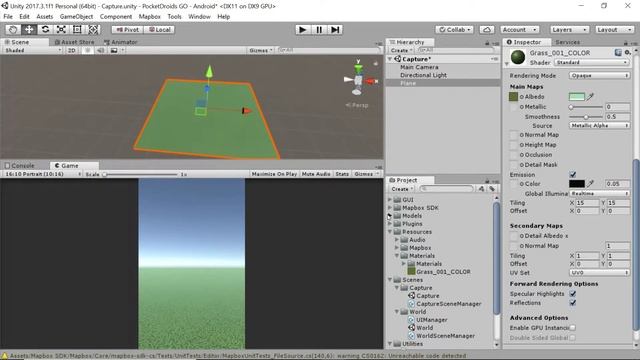Open the Assets menu

click(x=44, y=17)
